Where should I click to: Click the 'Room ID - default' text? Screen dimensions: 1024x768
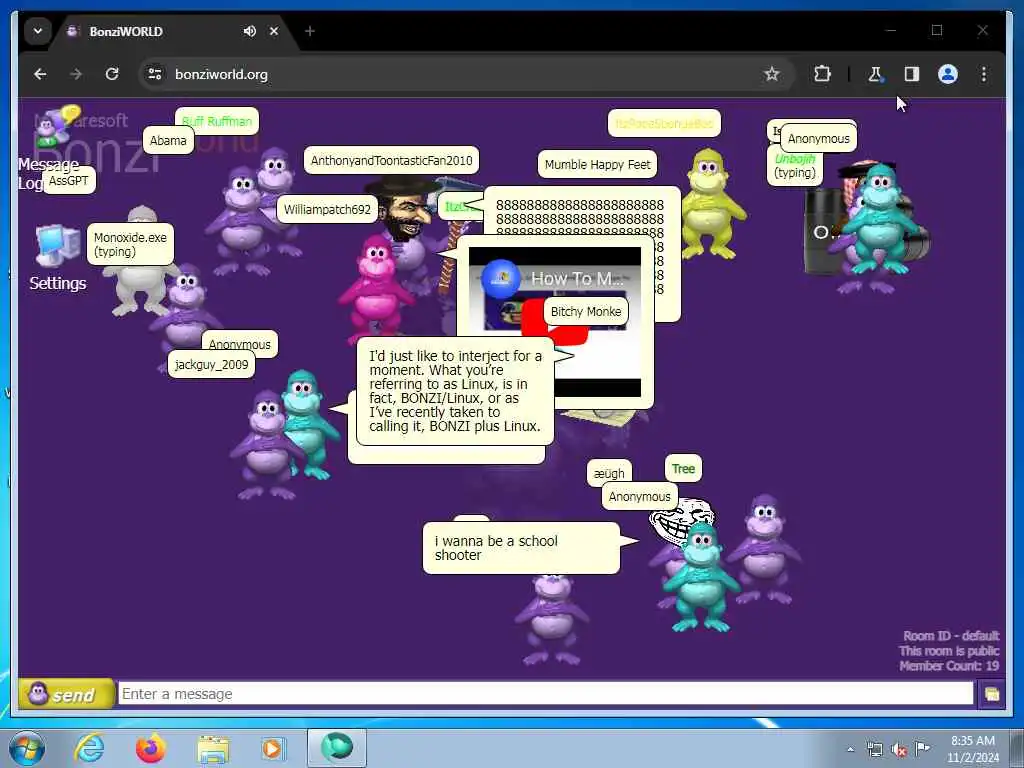(951, 636)
